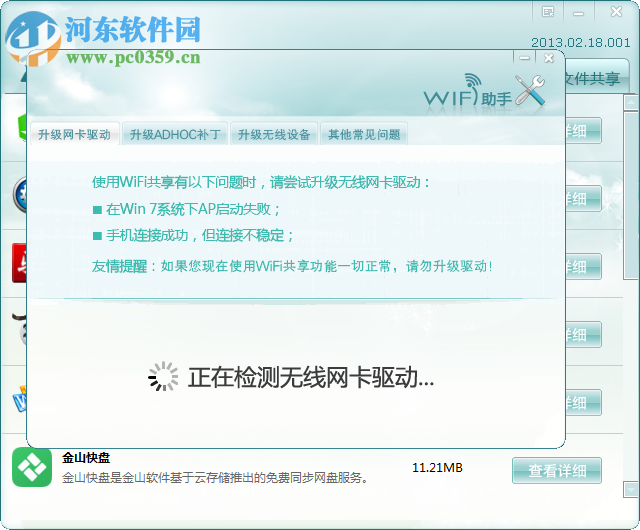
Task: Click the main window scrollbar thumb
Action: (x=631, y=195)
